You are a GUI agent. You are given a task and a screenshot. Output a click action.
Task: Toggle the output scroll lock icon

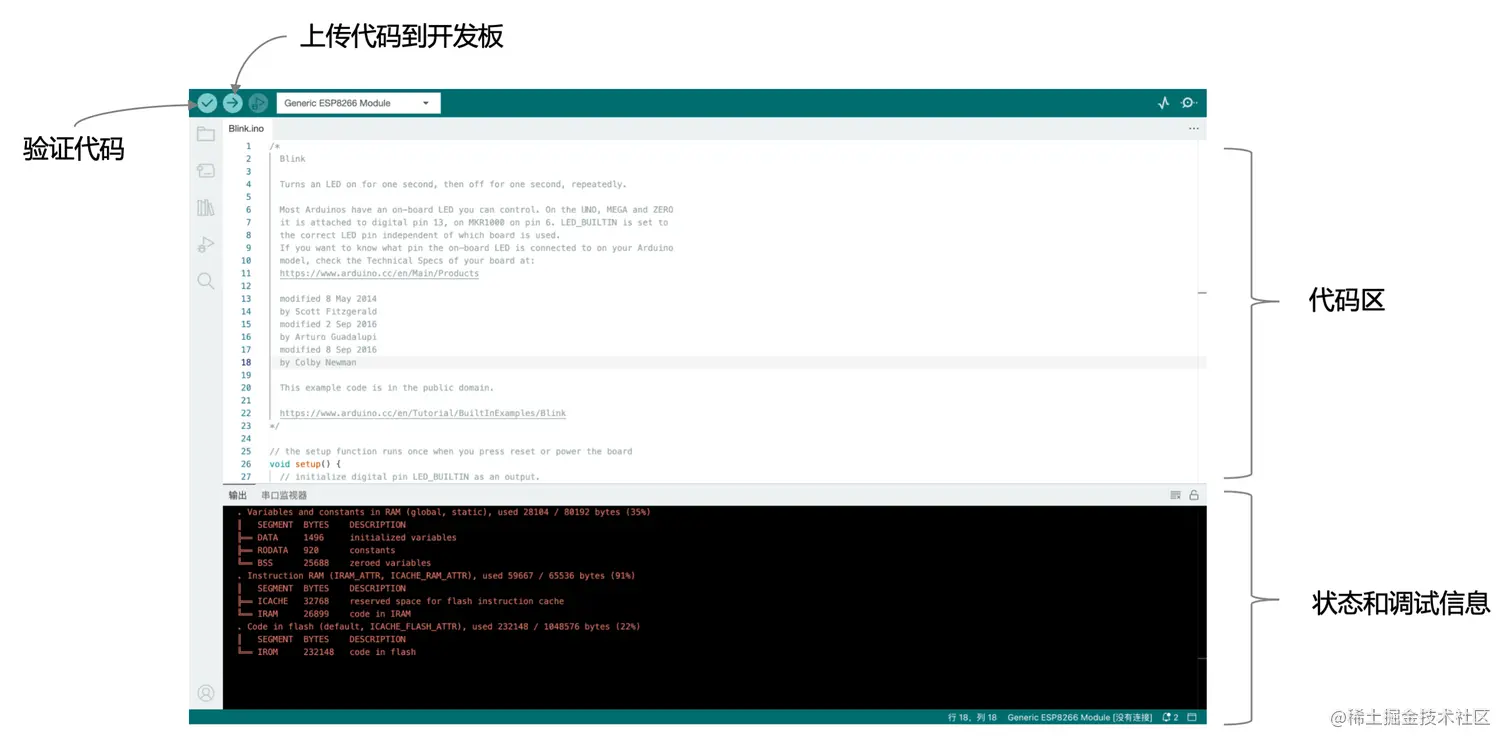click(x=1194, y=495)
